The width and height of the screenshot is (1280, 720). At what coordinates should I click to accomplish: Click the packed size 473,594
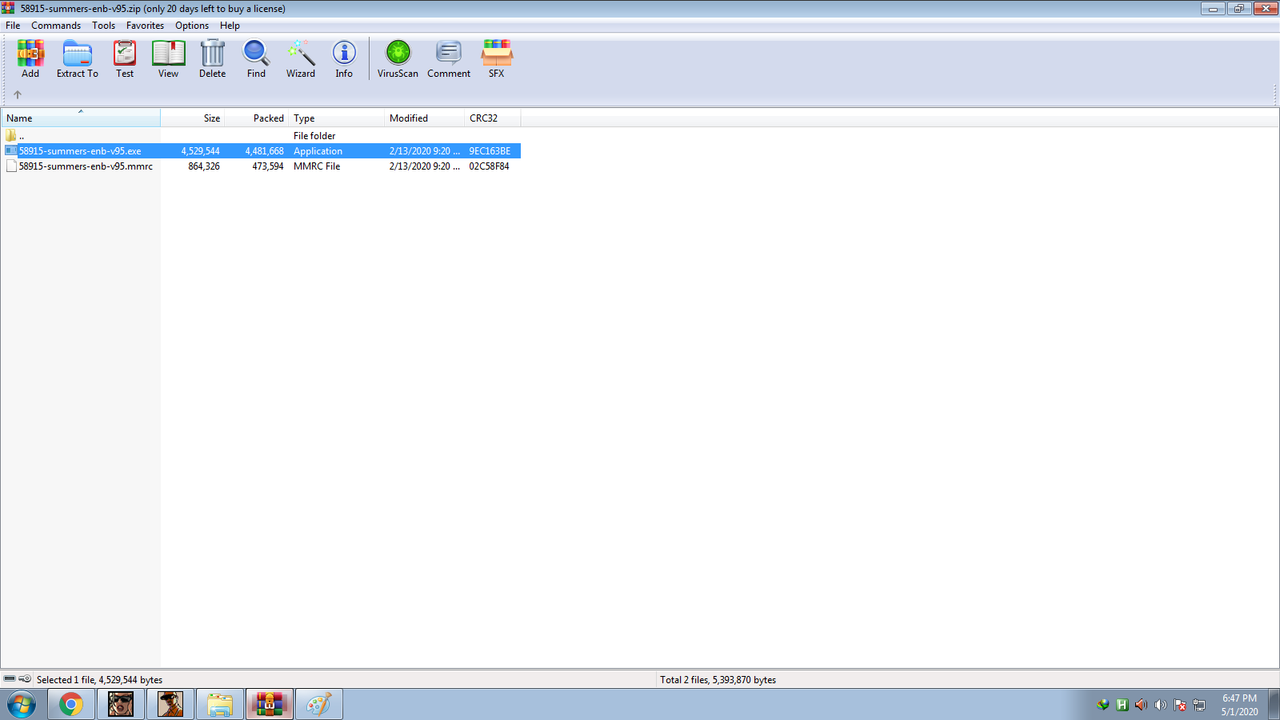268,166
